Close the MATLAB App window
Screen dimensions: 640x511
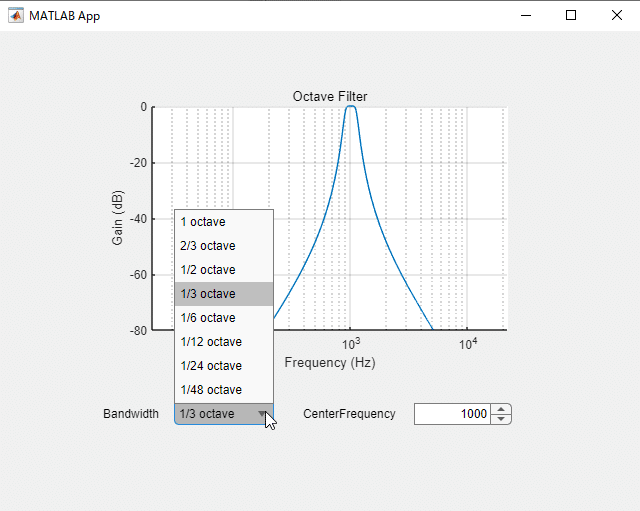617,16
